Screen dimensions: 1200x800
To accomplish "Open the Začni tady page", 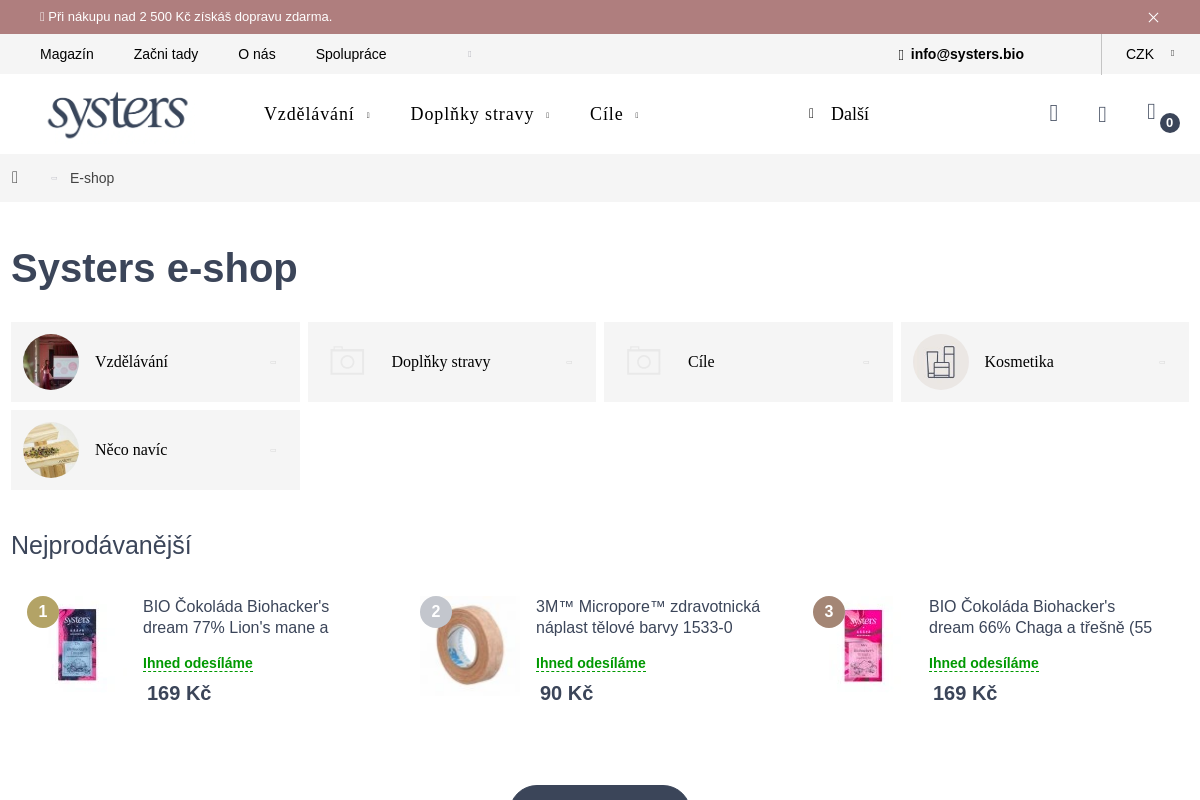I will click(166, 54).
